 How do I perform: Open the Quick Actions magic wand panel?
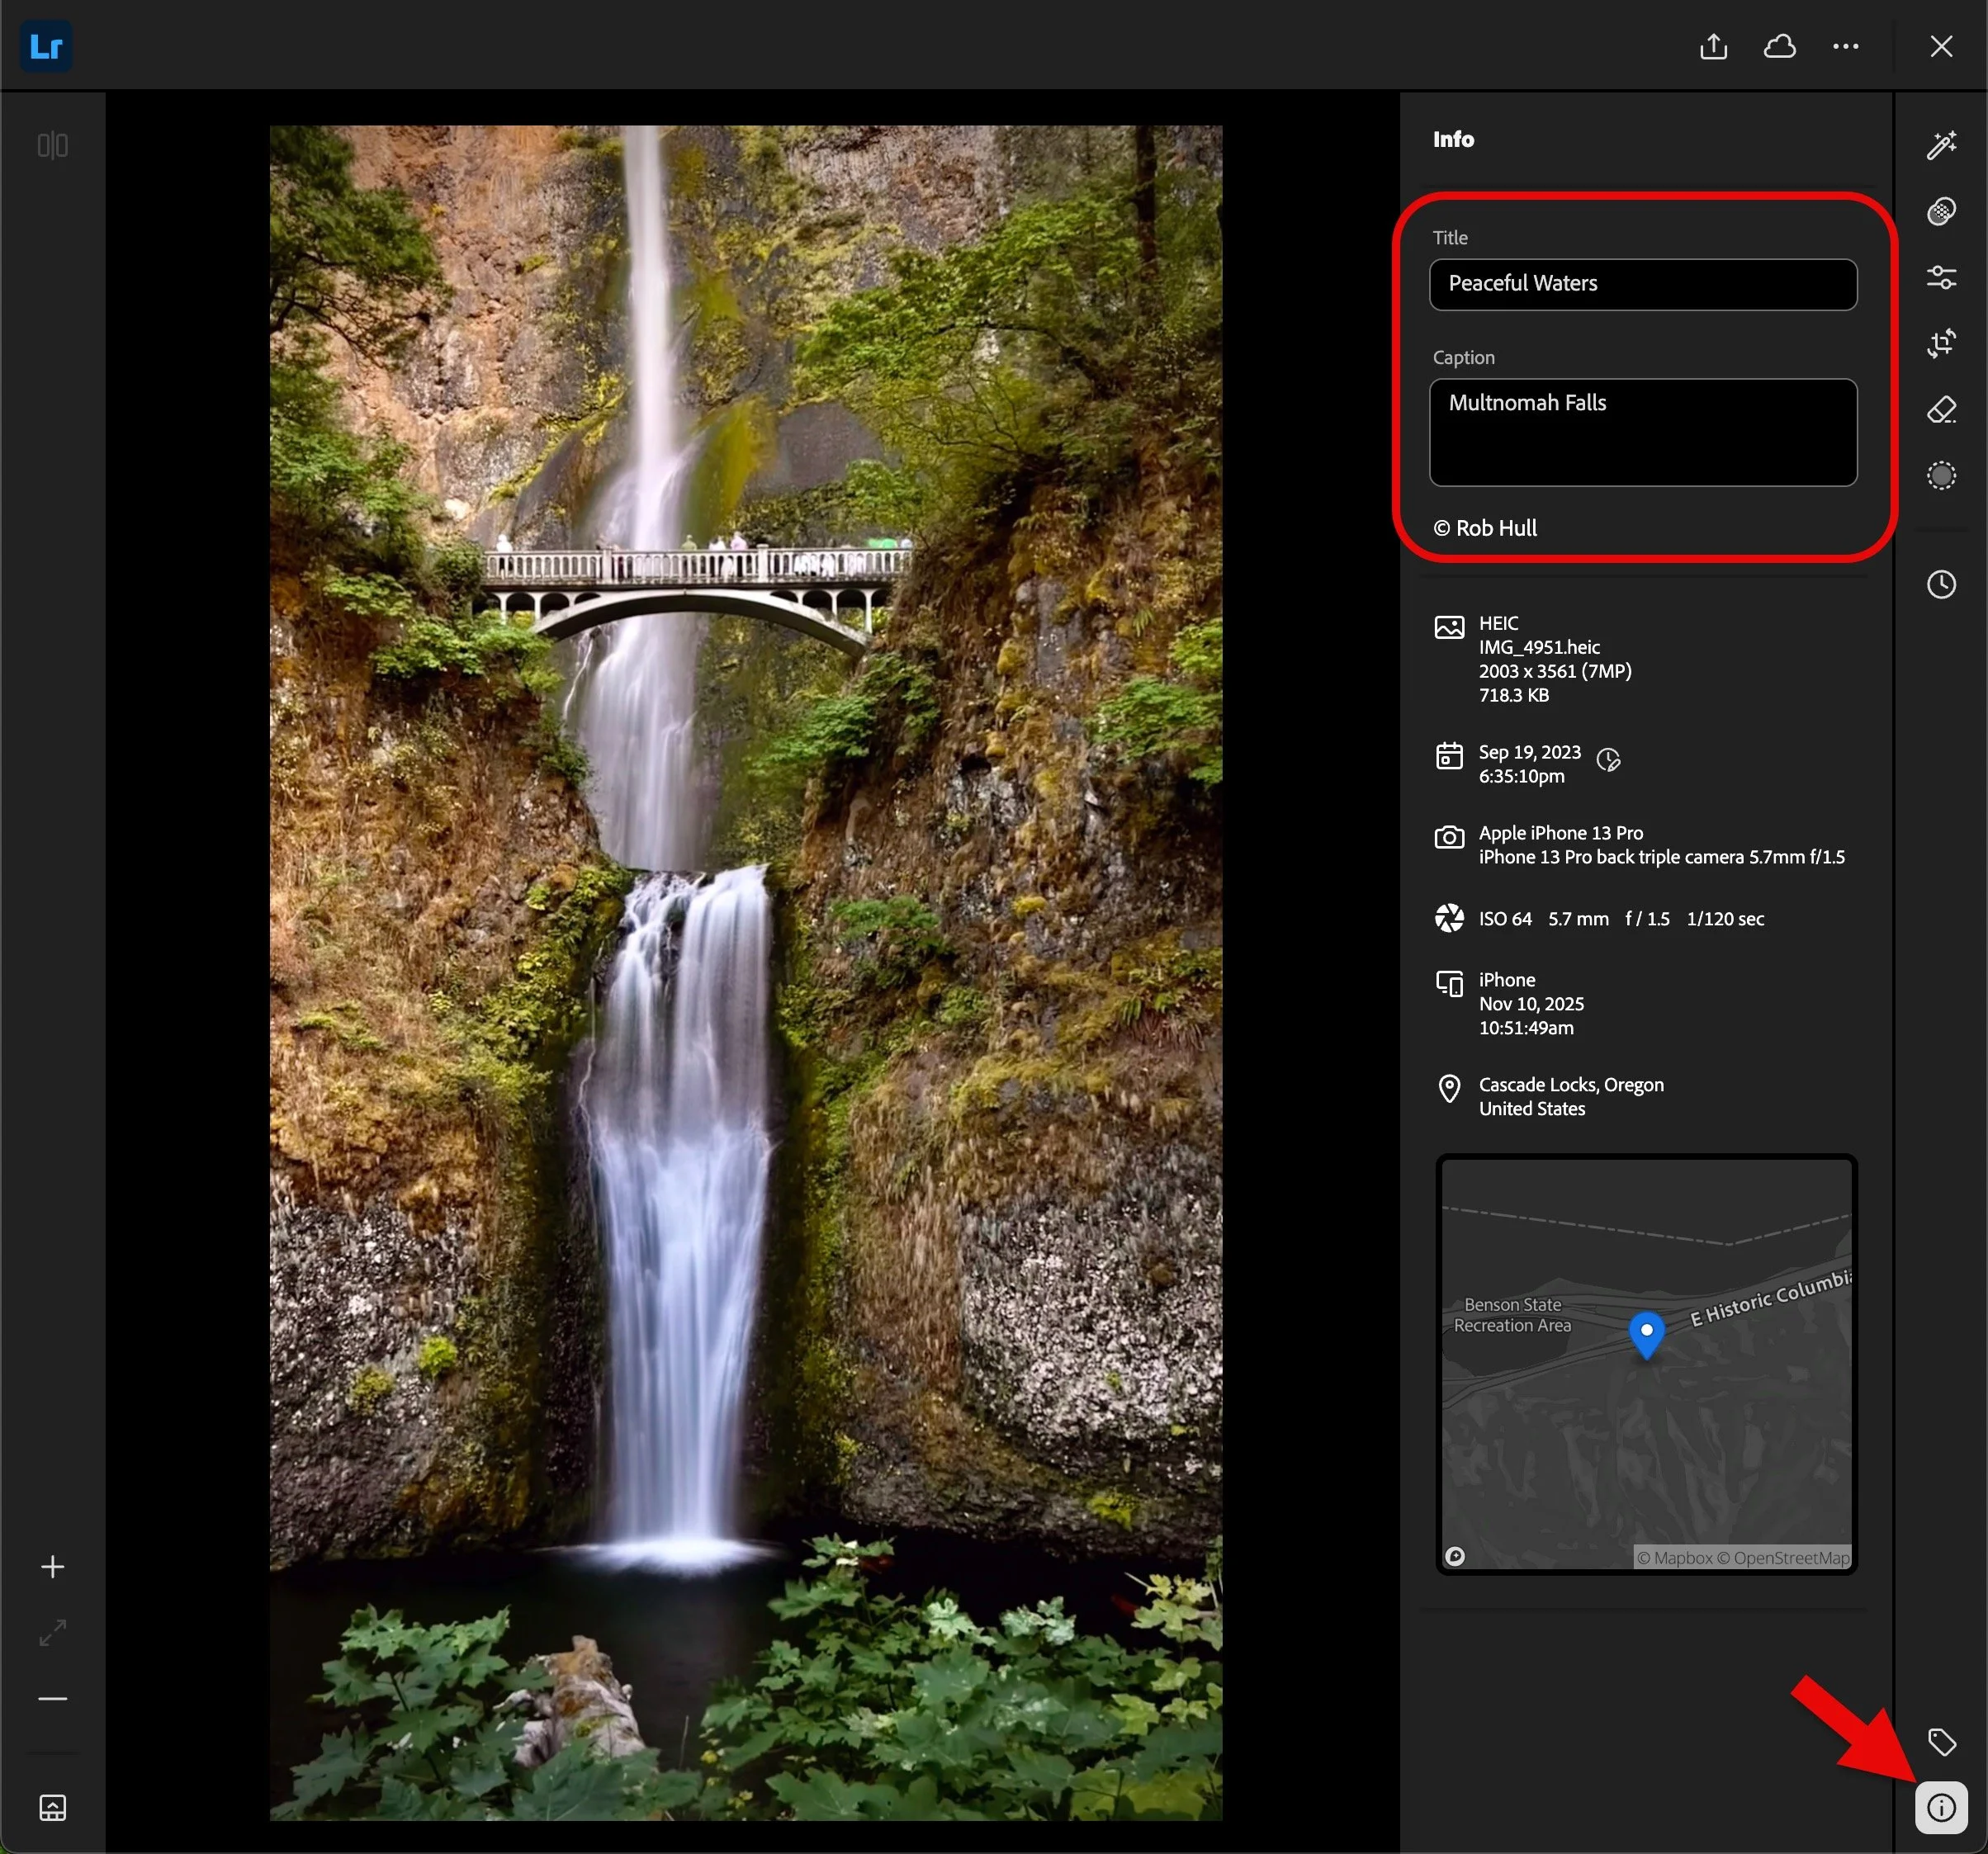[1940, 145]
